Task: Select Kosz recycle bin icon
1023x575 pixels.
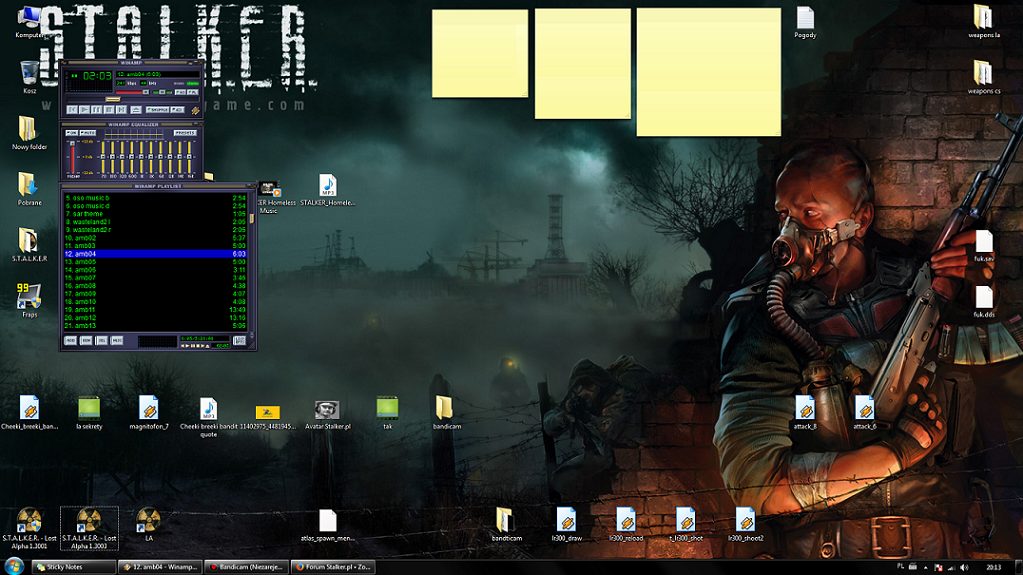Action: coord(29,77)
